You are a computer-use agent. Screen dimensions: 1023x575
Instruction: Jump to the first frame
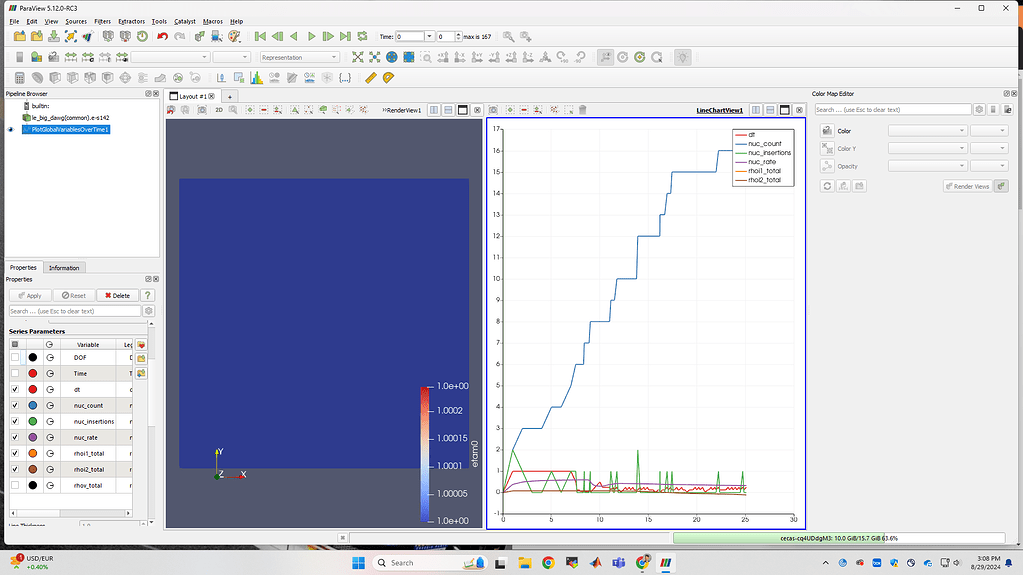pos(260,36)
